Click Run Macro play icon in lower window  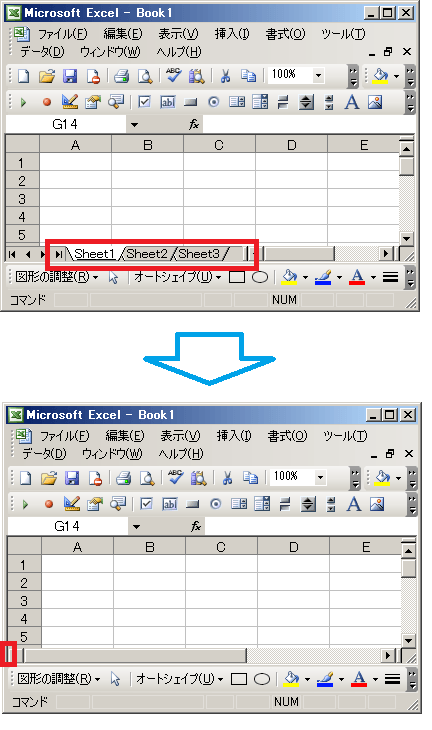[x=25, y=504]
